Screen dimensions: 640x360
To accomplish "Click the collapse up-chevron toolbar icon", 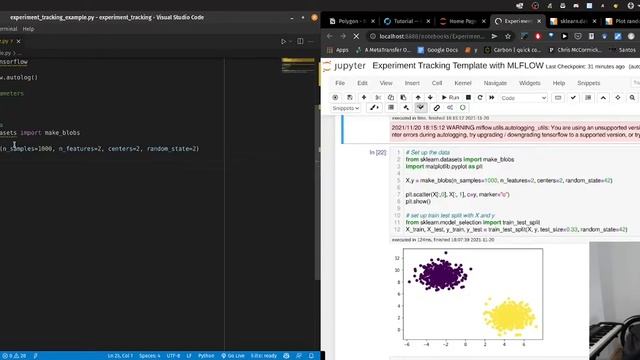I will coord(603,98).
